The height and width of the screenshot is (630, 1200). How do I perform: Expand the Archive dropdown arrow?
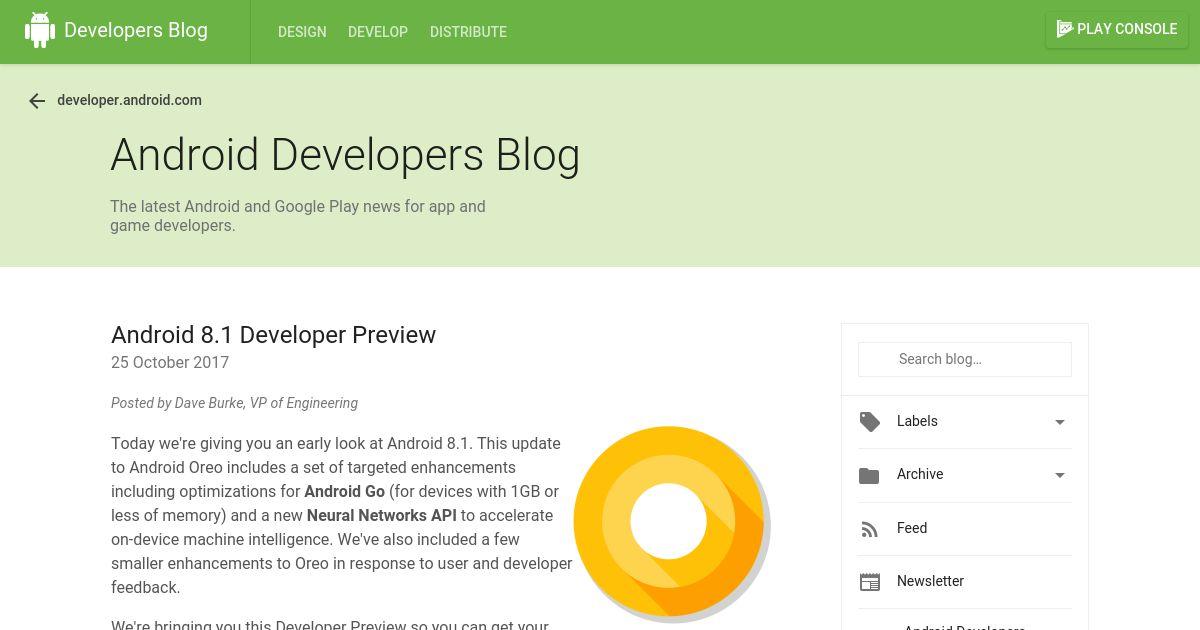[1060, 475]
